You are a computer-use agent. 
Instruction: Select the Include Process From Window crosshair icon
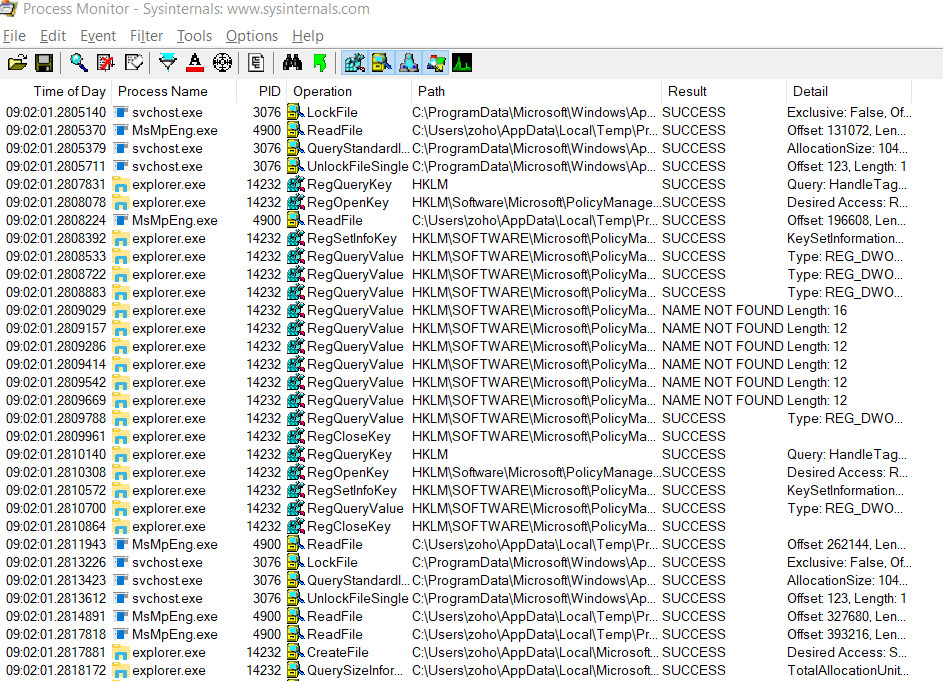223,63
